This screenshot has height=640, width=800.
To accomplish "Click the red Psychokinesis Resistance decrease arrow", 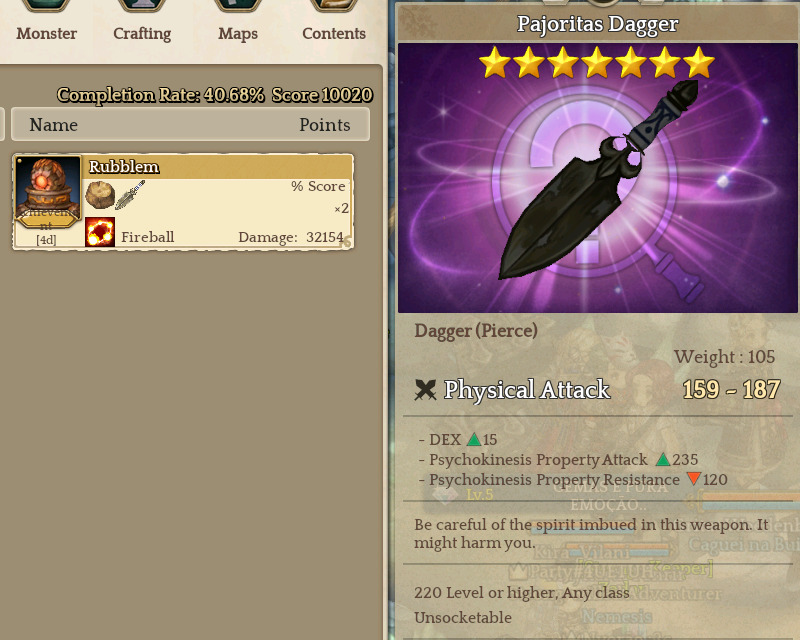I will (x=693, y=479).
